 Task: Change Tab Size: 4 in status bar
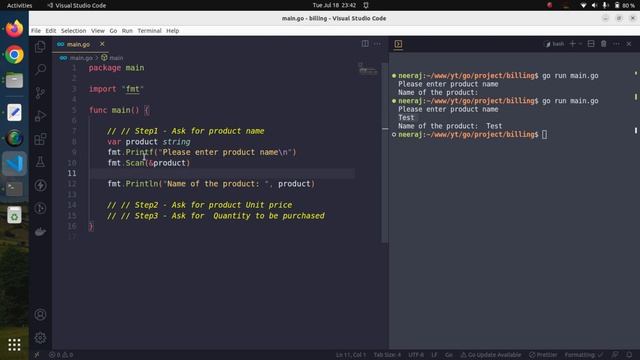coord(387,355)
